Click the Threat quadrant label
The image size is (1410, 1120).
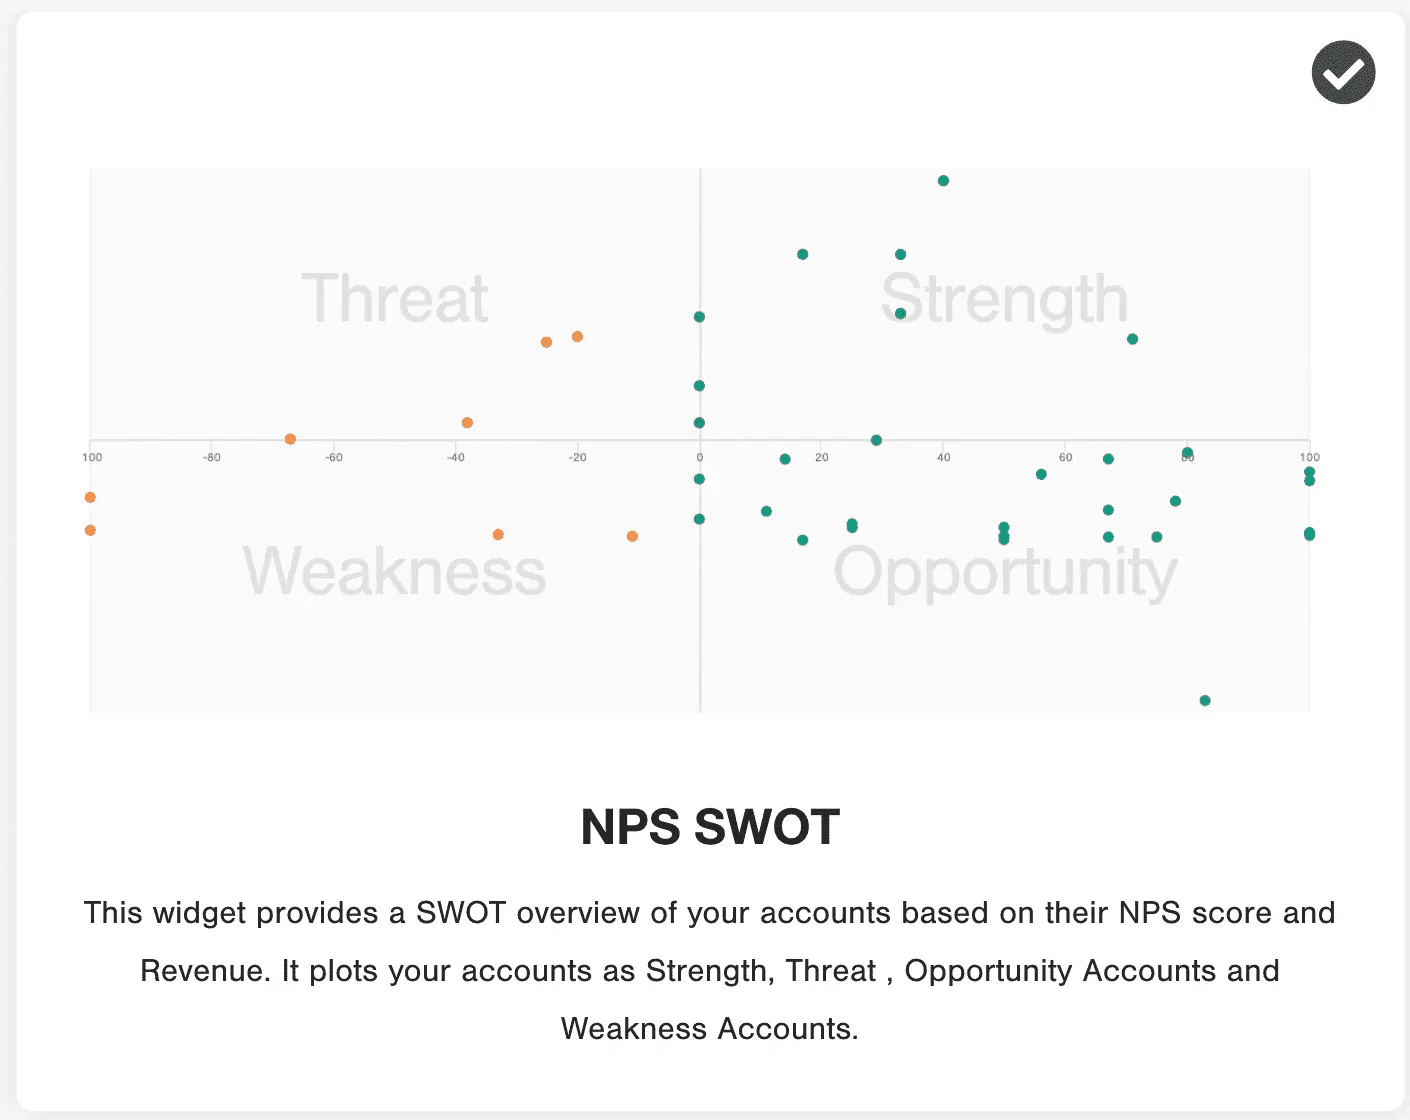point(396,297)
